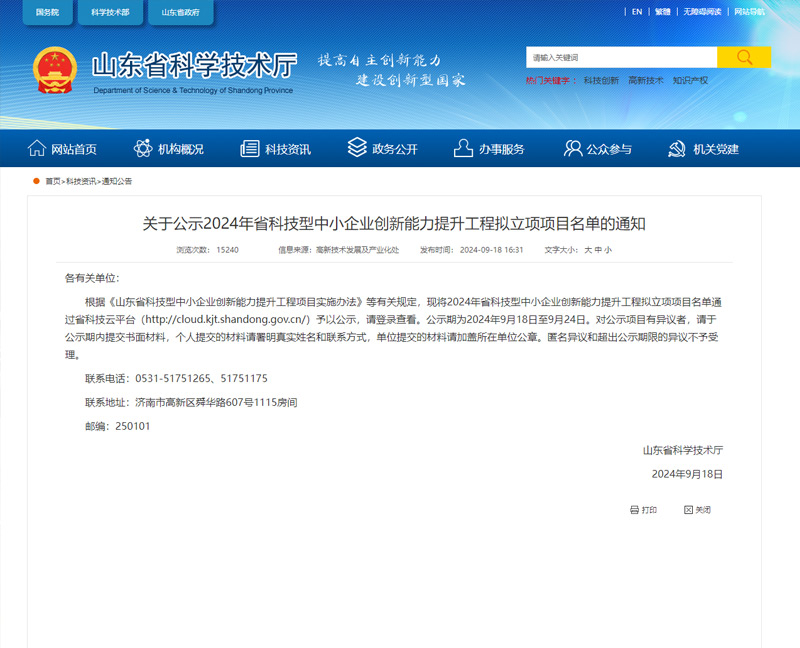This screenshot has height=648, width=800.
Task: Switch to English with EN link
Action: tap(637, 12)
